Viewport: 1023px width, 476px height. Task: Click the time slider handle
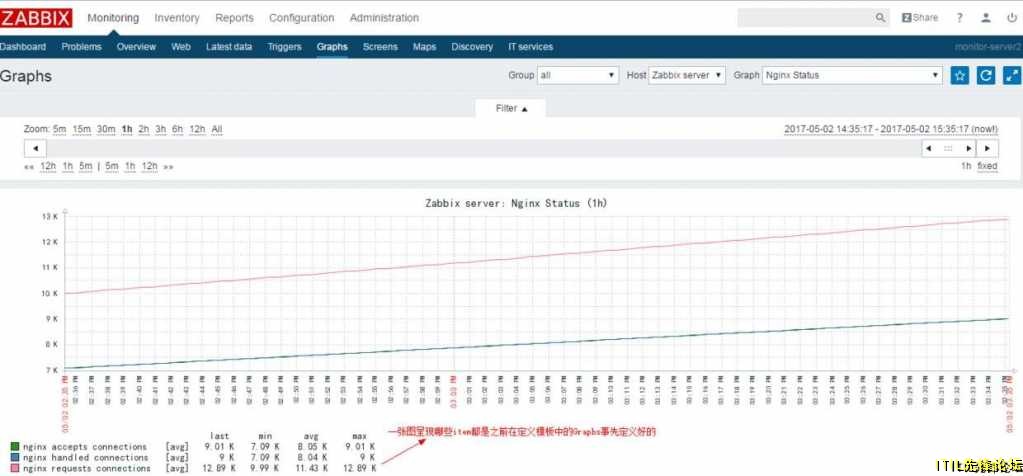pos(949,149)
